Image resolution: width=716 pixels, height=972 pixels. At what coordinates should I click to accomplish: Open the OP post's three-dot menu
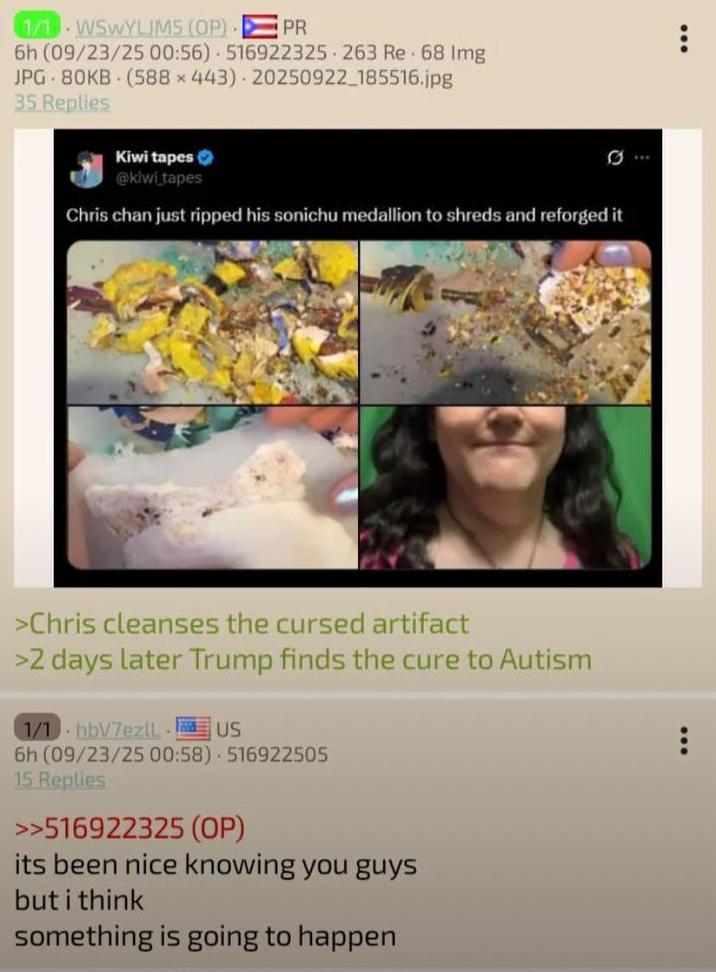click(684, 38)
